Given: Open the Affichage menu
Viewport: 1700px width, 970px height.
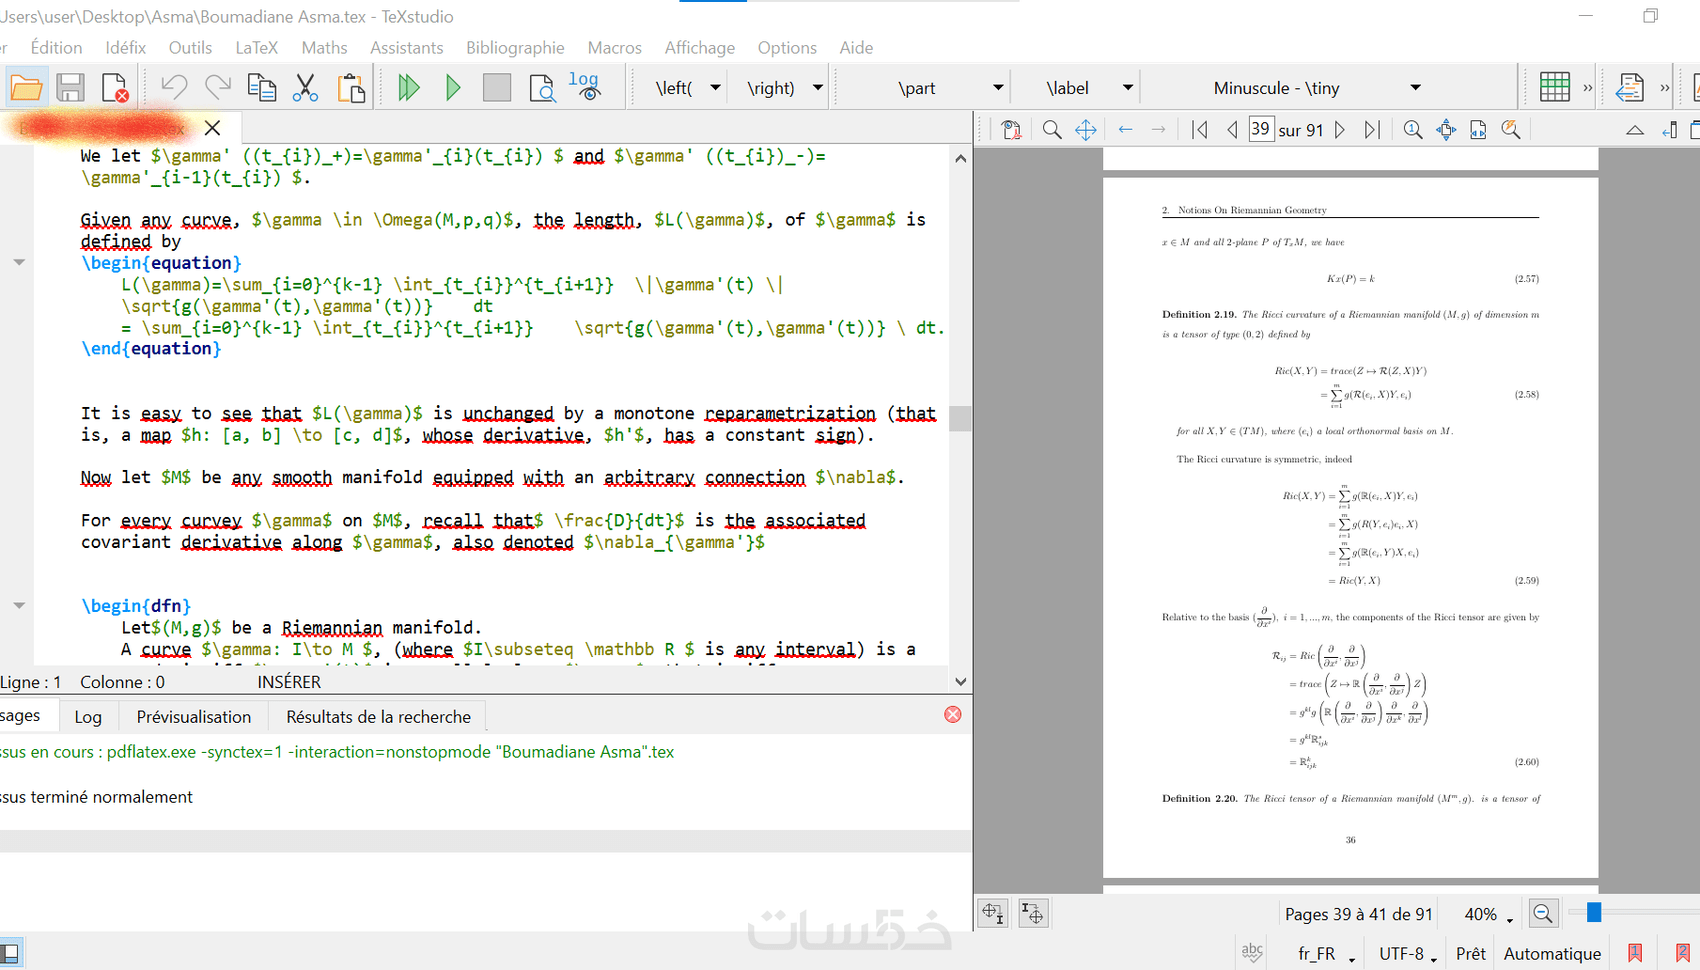Looking at the screenshot, I should pyautogui.click(x=699, y=47).
